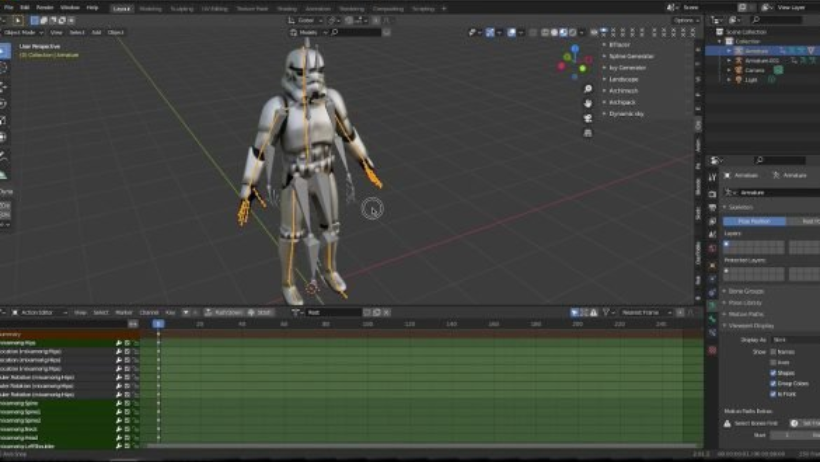Screen dimensions: 820x462
Task: Open the Global orientation dropdown
Action: tap(307, 20)
